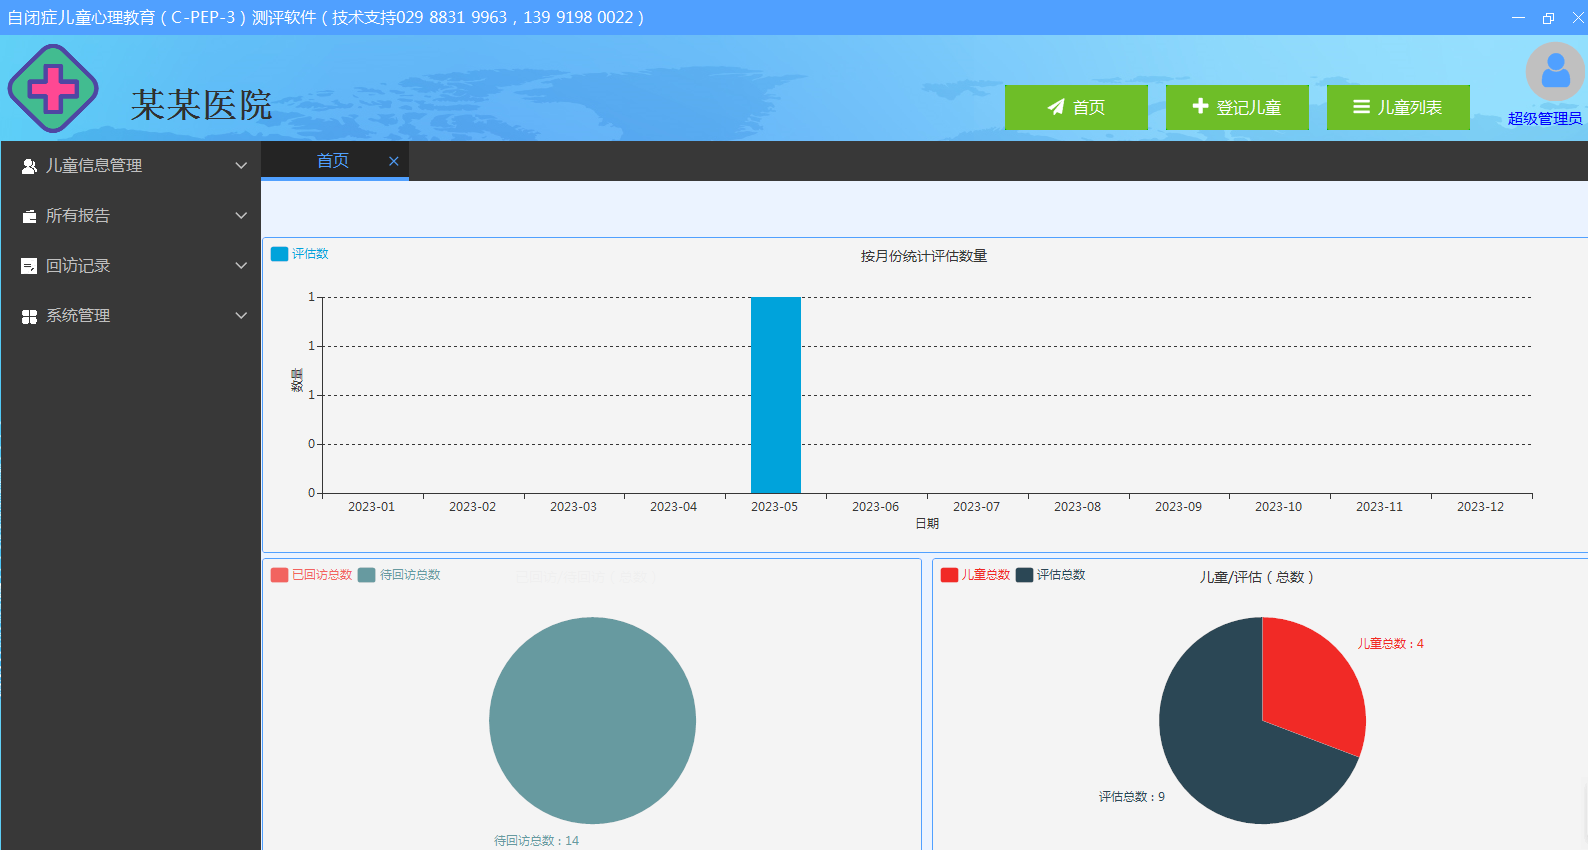
Task: Click the 回访记录 icon in sidebar
Action: 29,266
